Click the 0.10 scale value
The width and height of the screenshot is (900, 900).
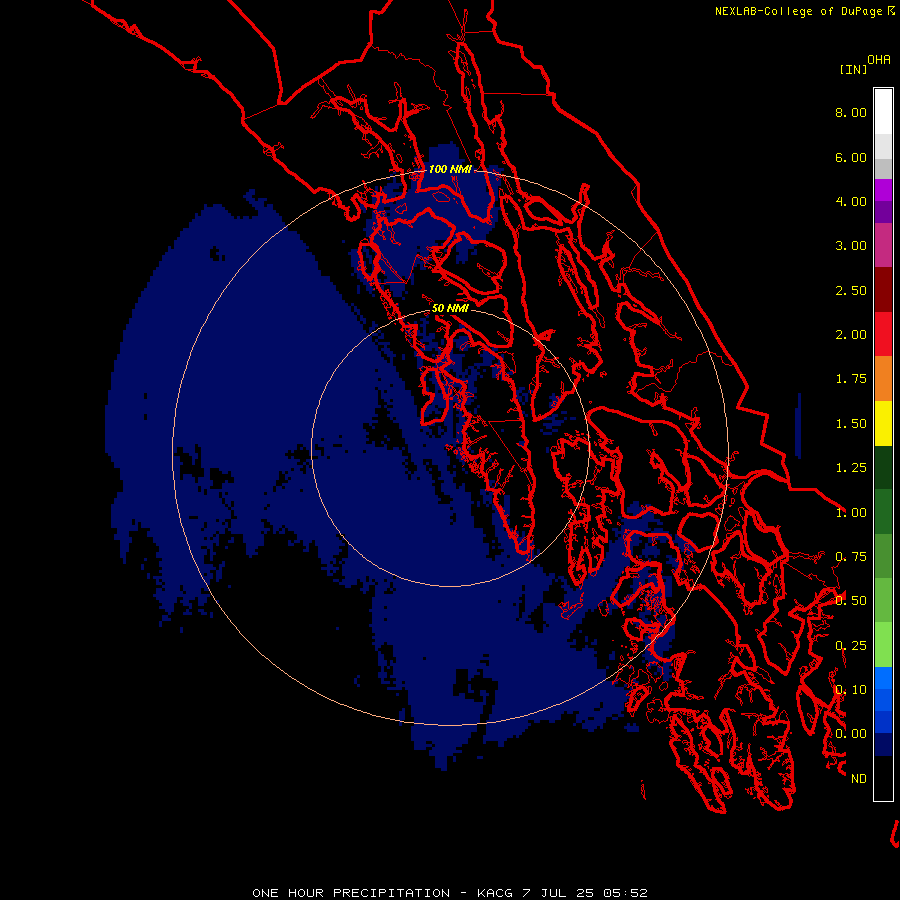pyautogui.click(x=851, y=690)
